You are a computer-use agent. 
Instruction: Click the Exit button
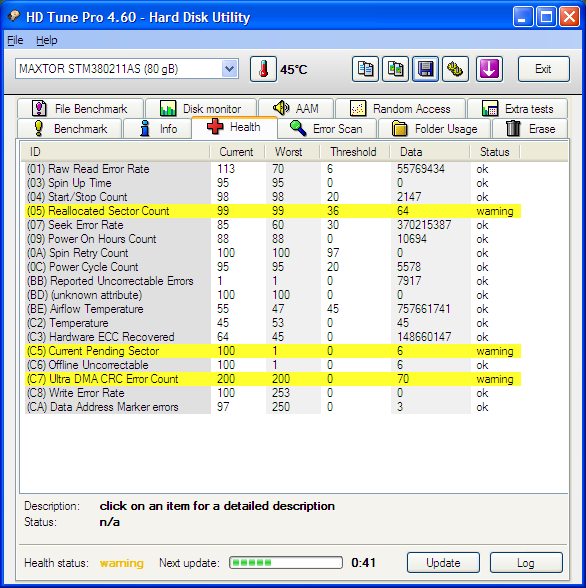(544, 69)
